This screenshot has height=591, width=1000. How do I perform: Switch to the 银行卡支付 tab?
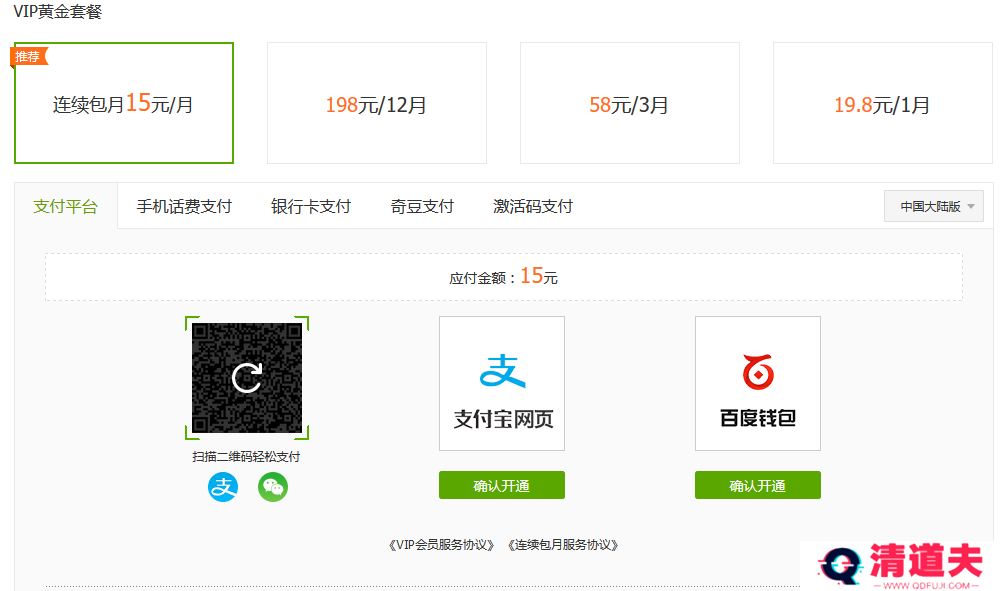[311, 205]
